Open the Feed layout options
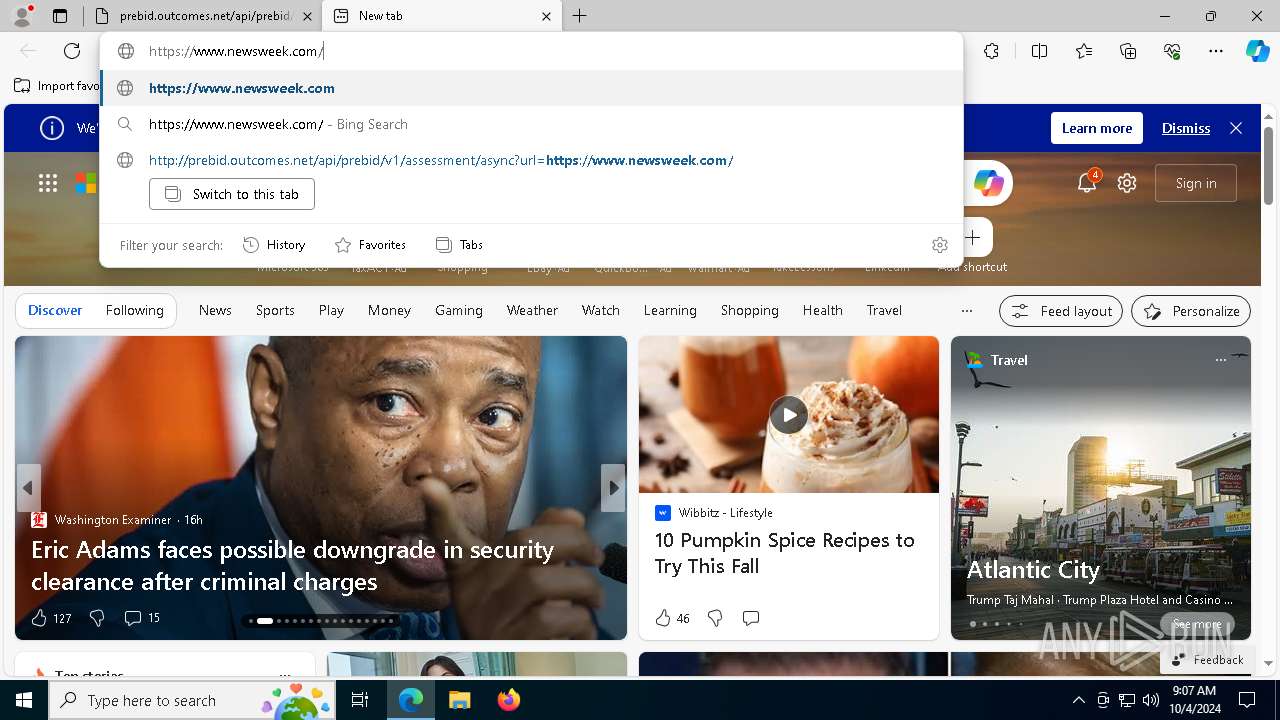This screenshot has height=720, width=1280. click(x=1061, y=311)
